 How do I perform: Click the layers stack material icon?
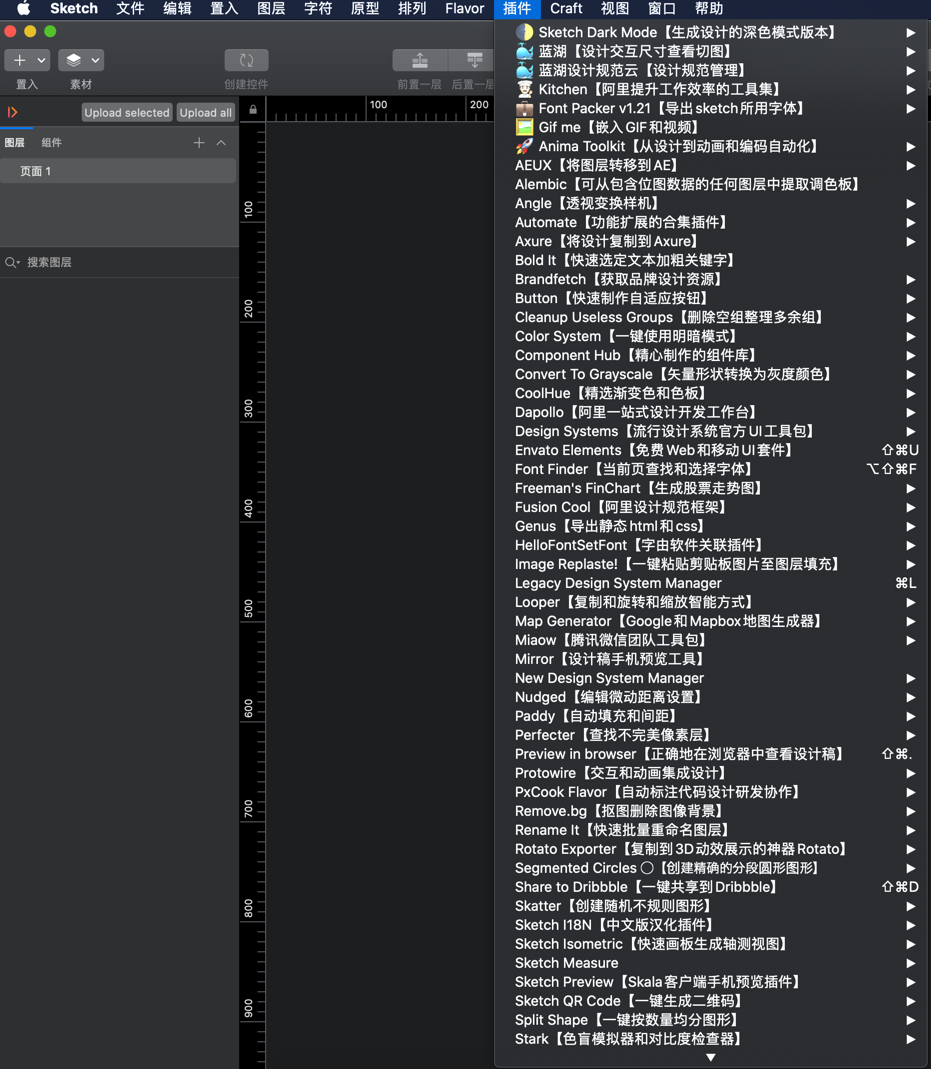point(74,60)
